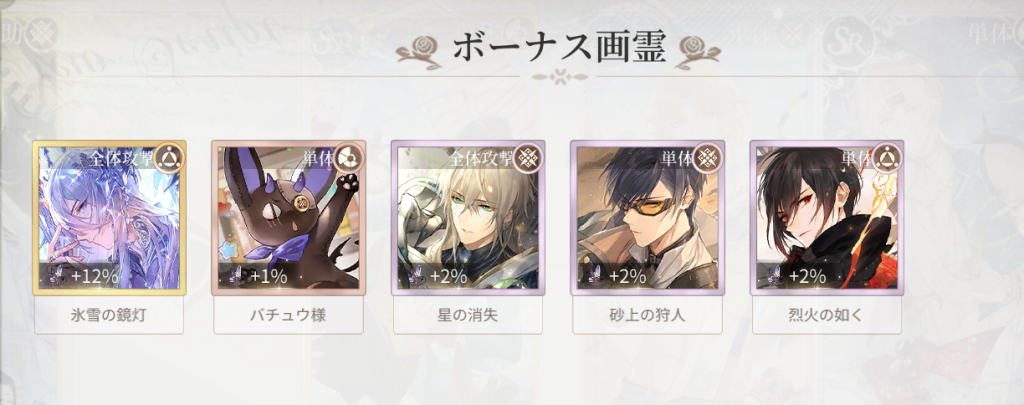Click the element icon on 氷雪の鏡灯 card

170,158
